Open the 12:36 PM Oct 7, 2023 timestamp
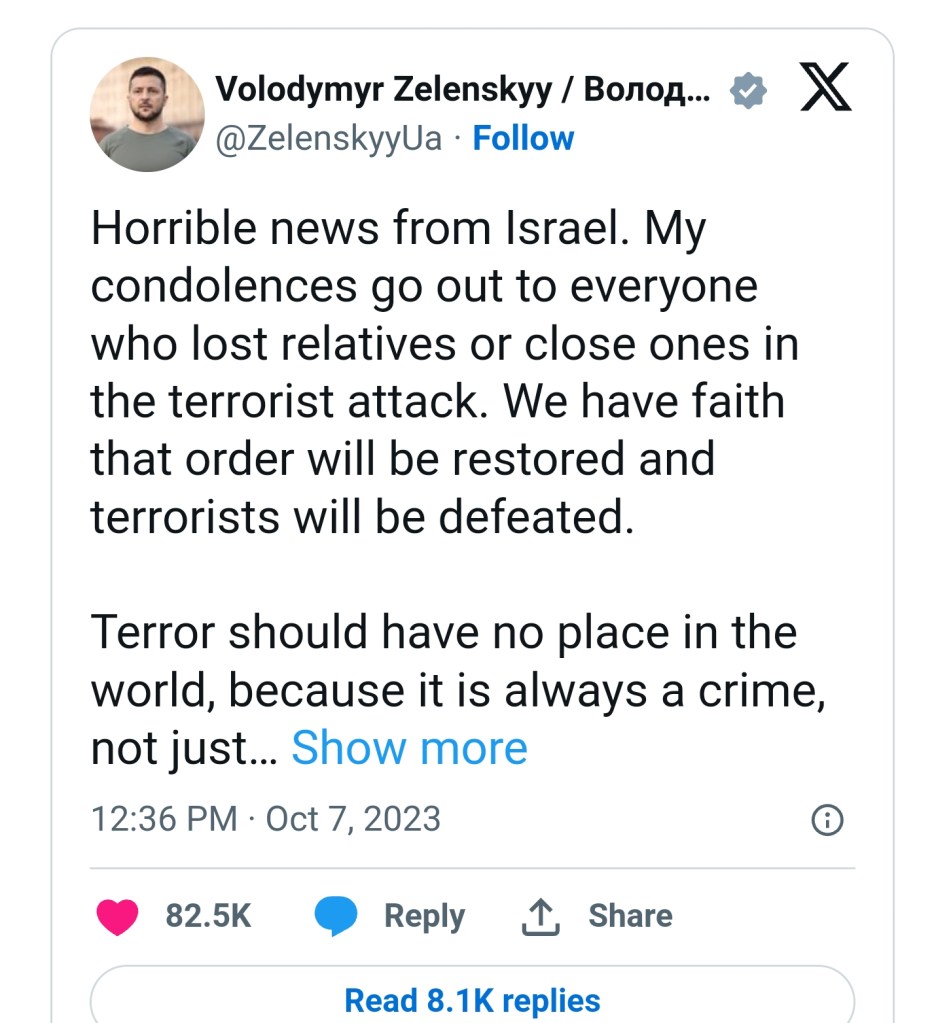The width and height of the screenshot is (934, 1023). (266, 819)
